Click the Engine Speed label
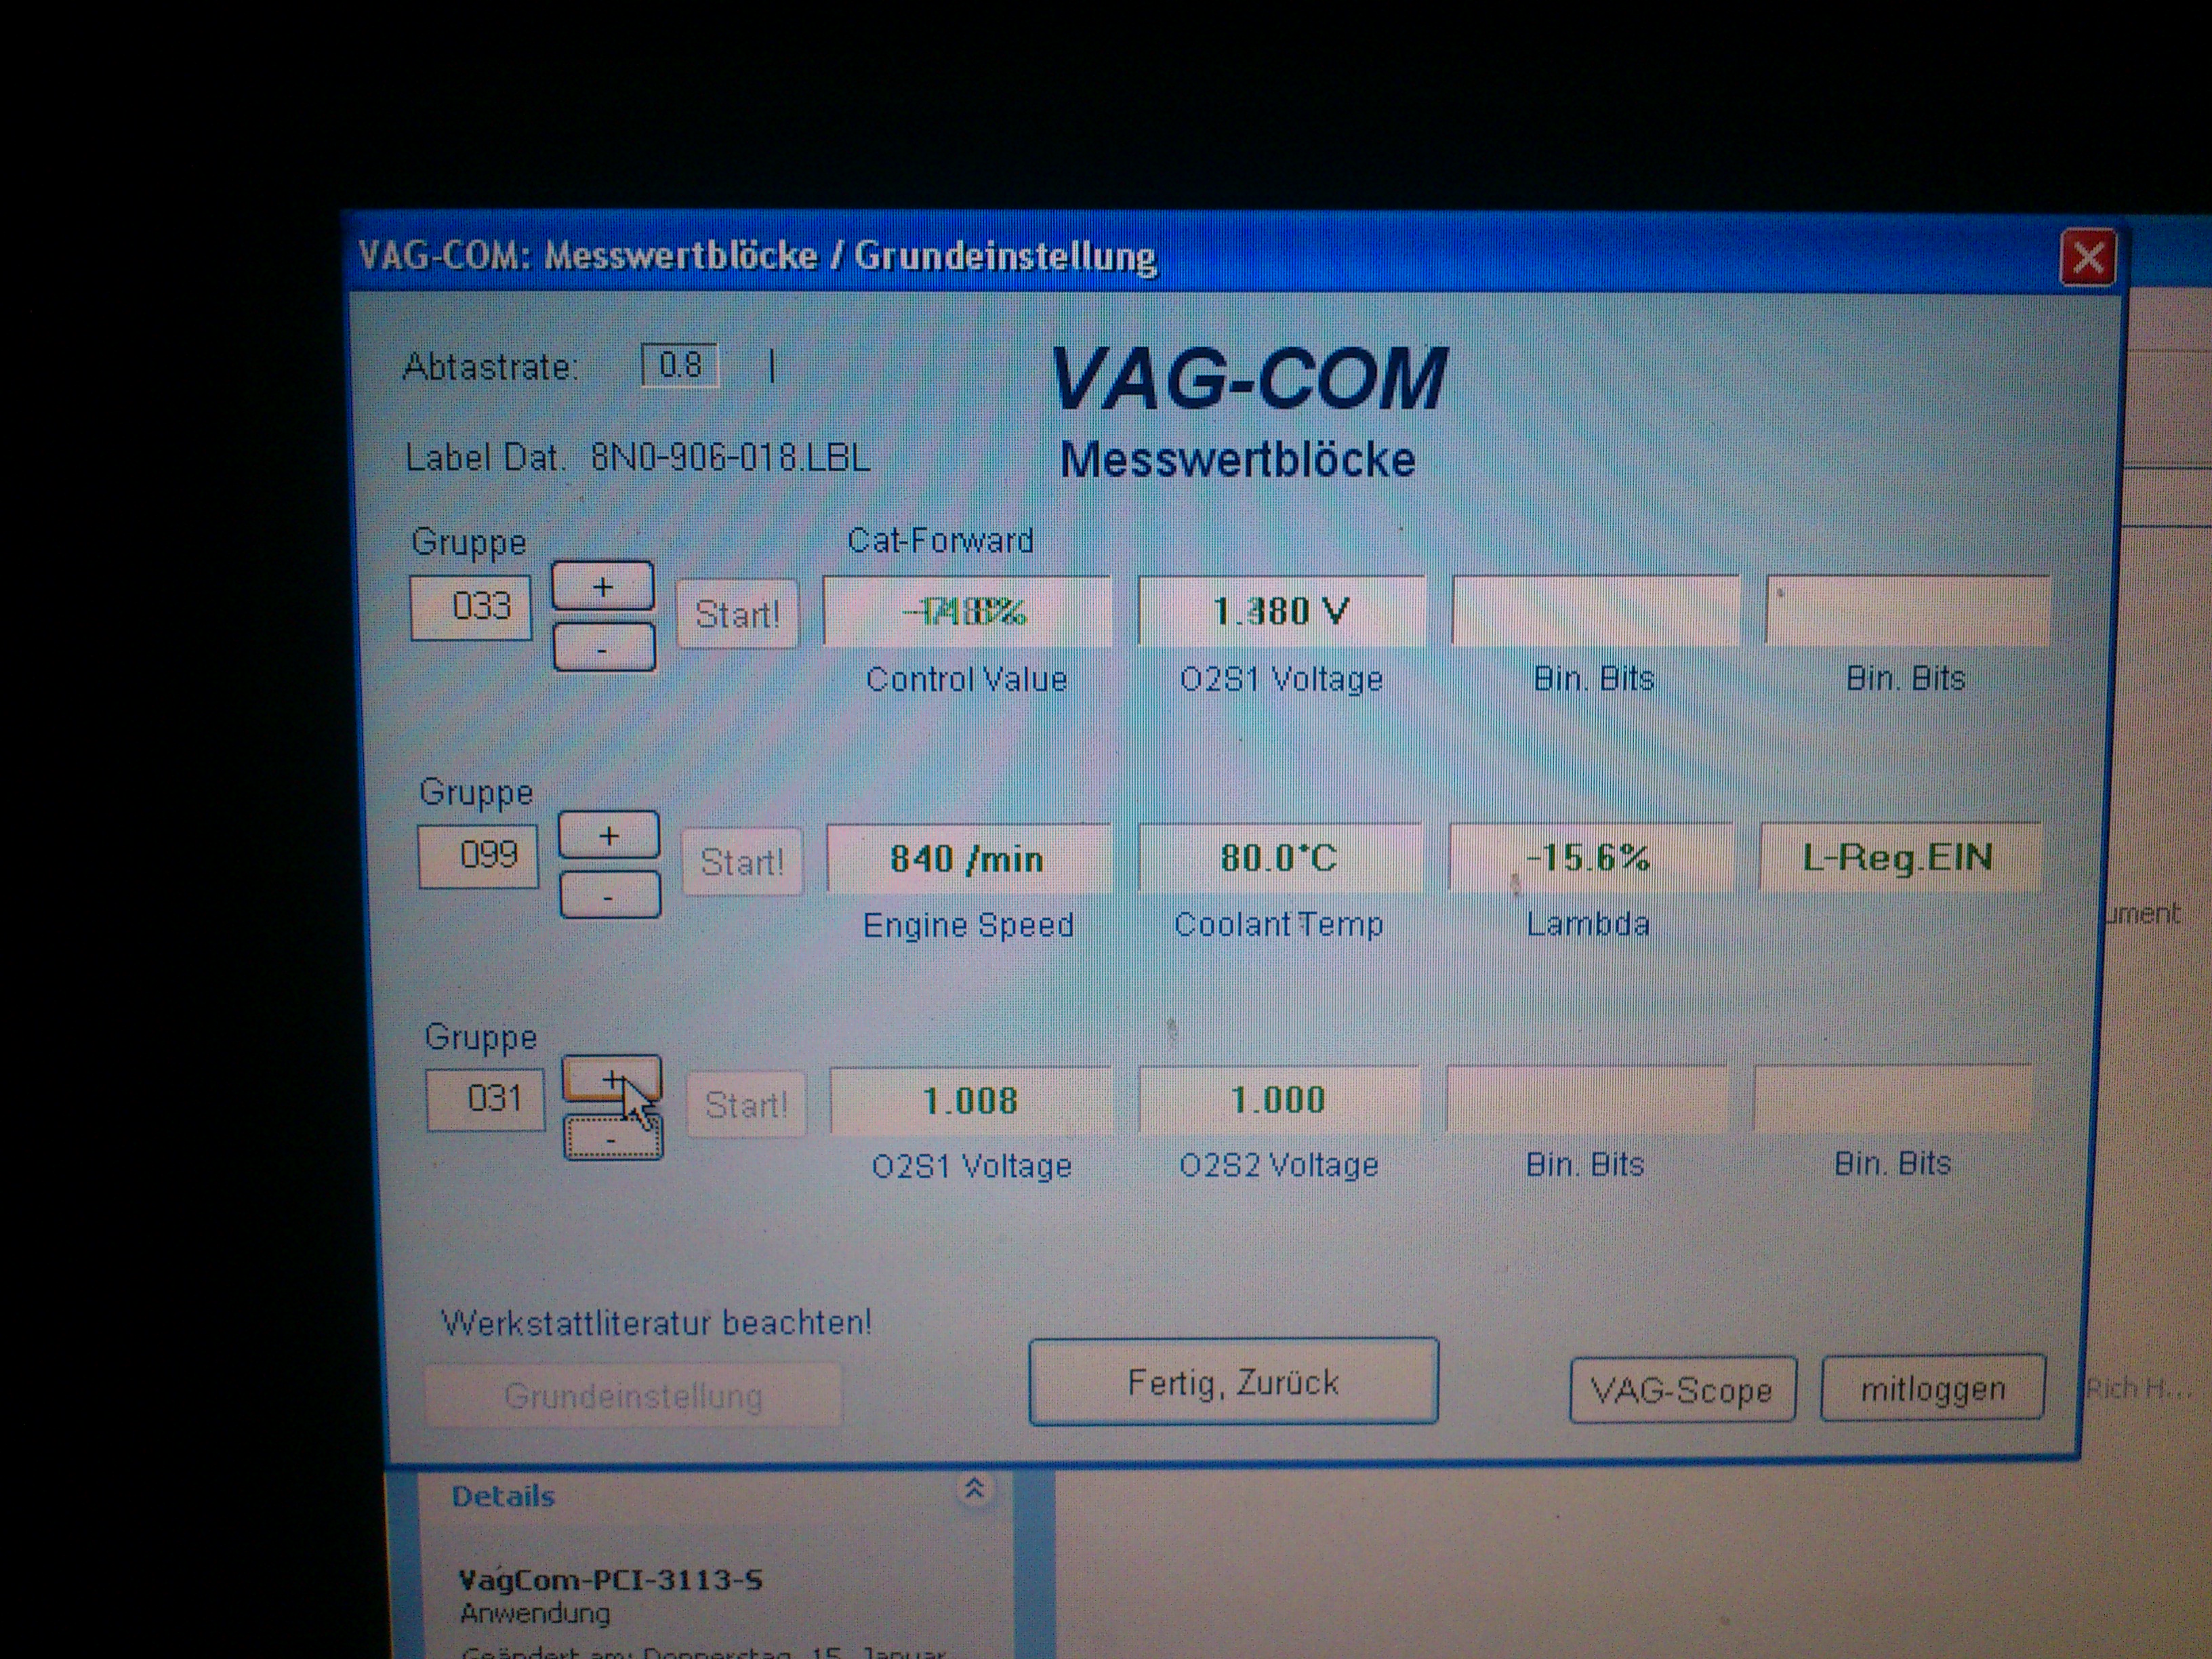Image resolution: width=2212 pixels, height=1659 pixels. (968, 925)
